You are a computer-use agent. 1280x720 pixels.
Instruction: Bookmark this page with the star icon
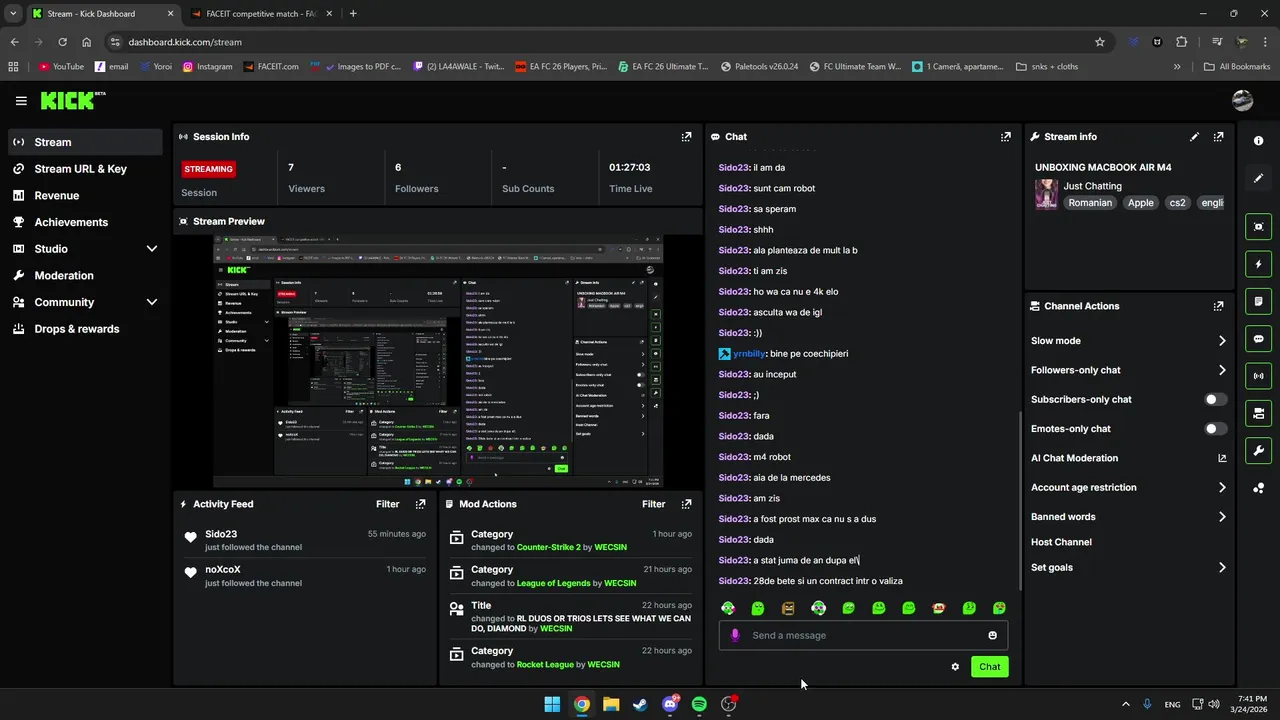(1100, 42)
